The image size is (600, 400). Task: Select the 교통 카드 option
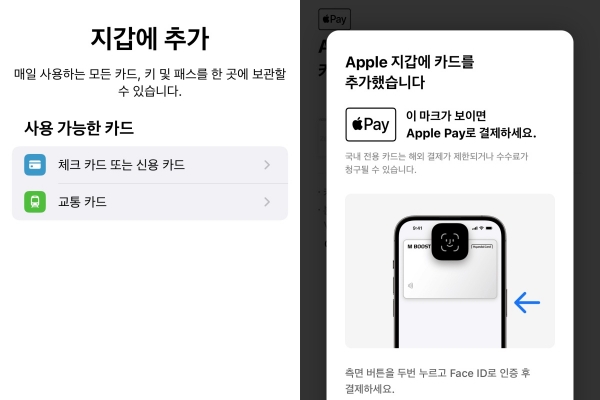point(150,202)
